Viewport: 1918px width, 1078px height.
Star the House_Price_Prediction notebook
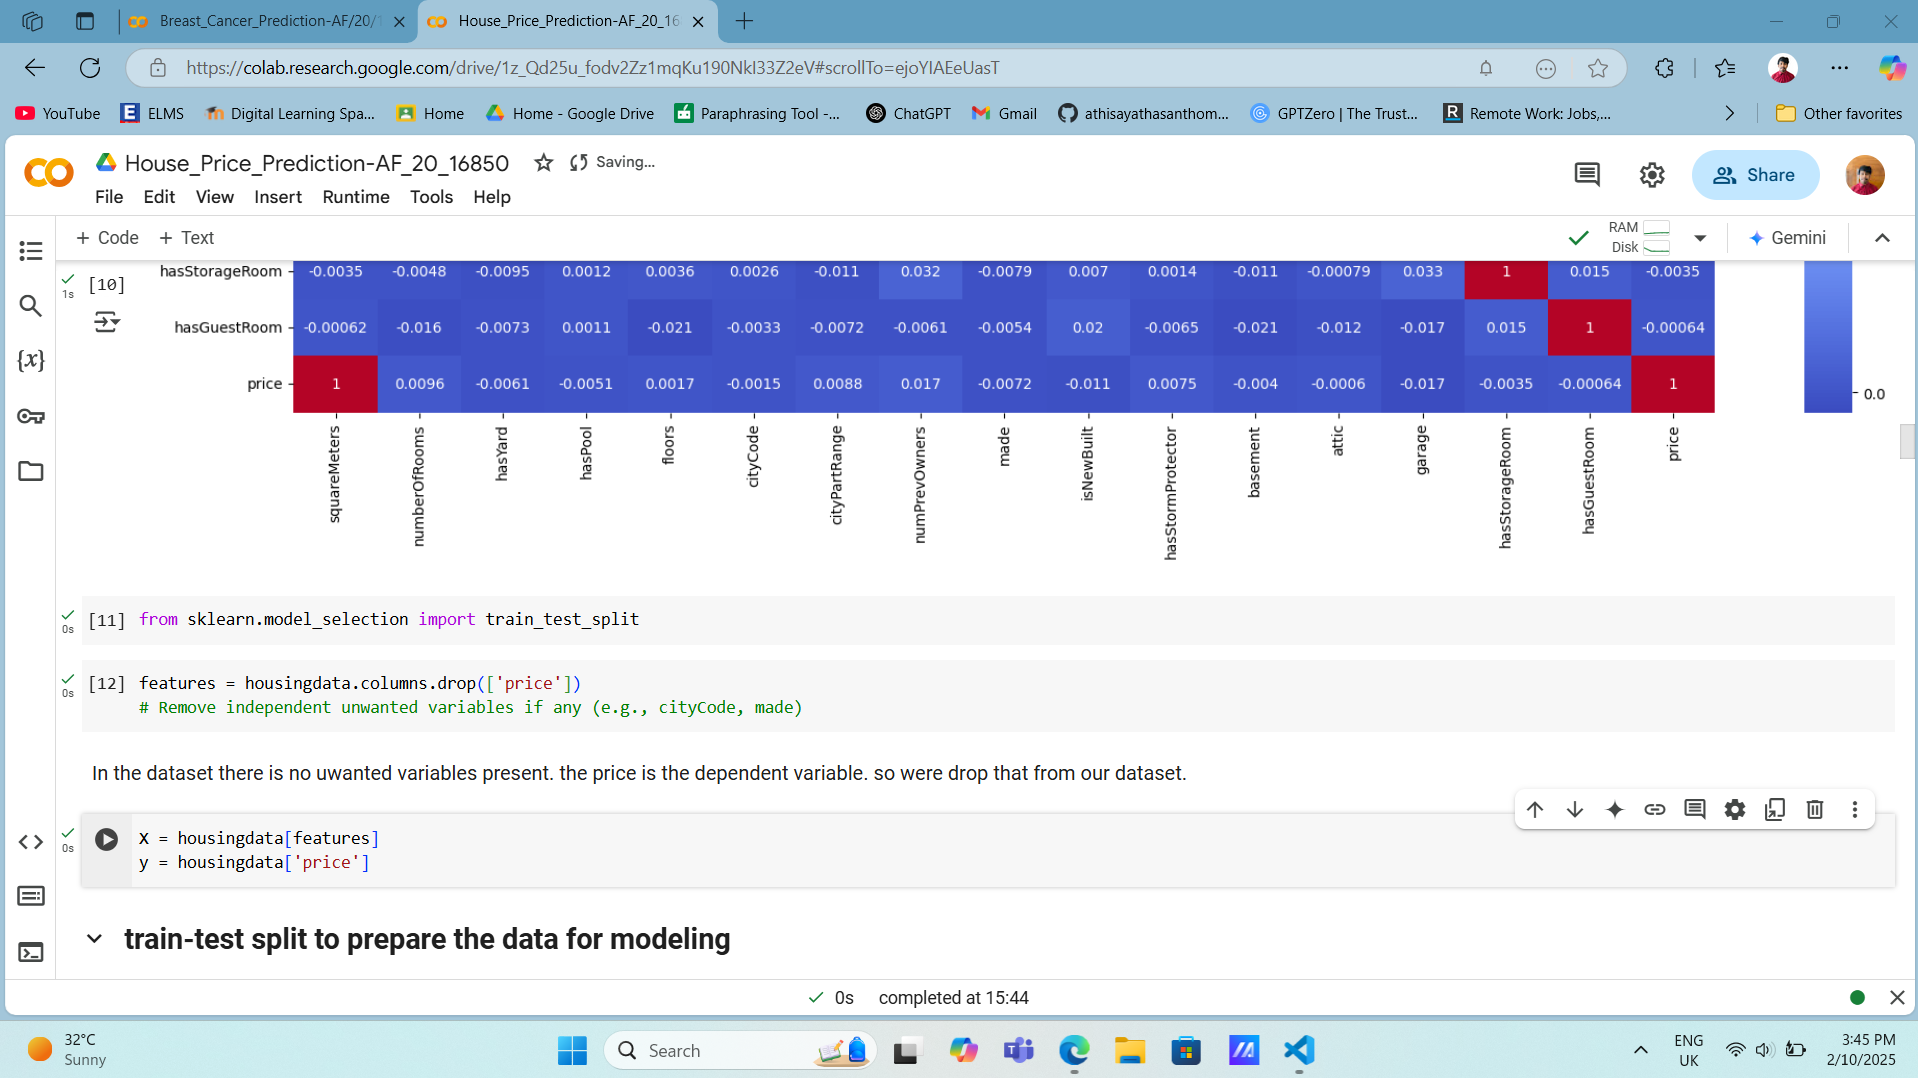[544, 162]
